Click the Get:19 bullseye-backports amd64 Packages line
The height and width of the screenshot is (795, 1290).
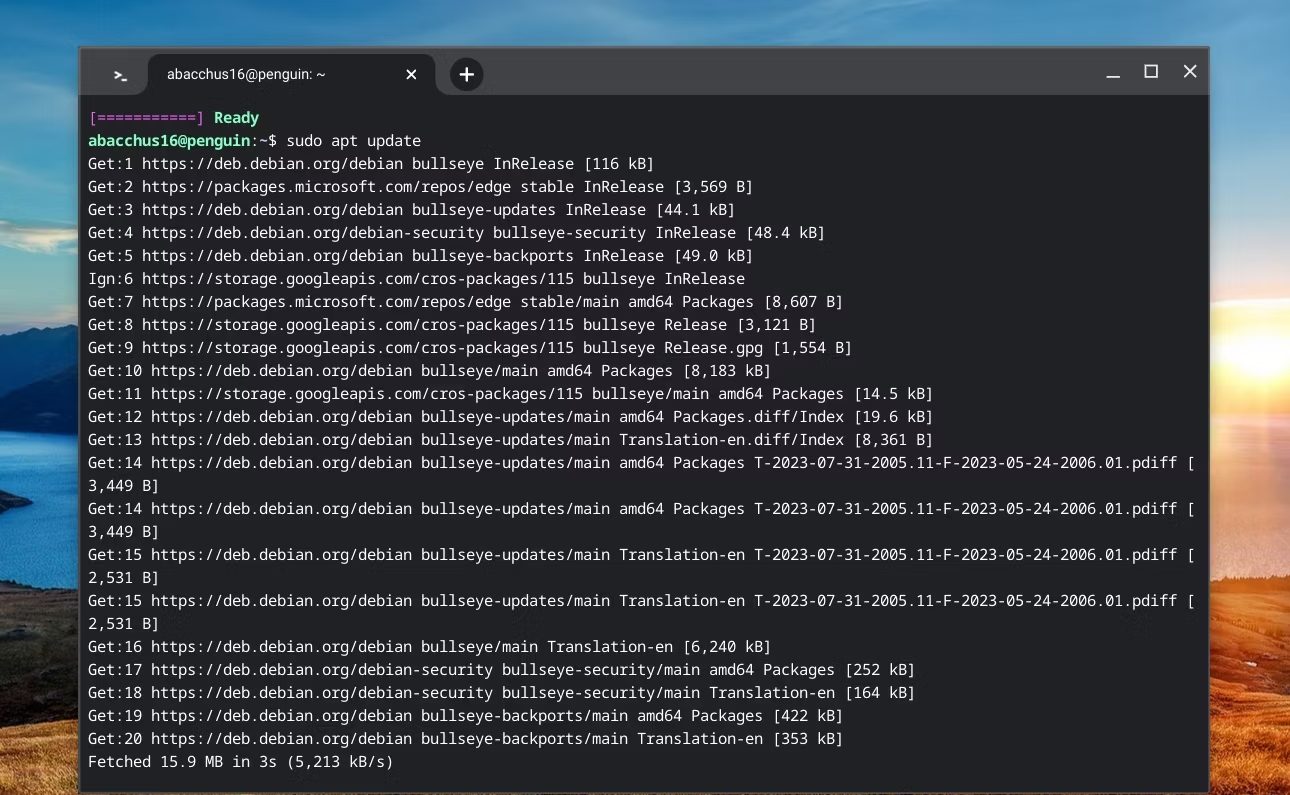pyautogui.click(x=465, y=716)
